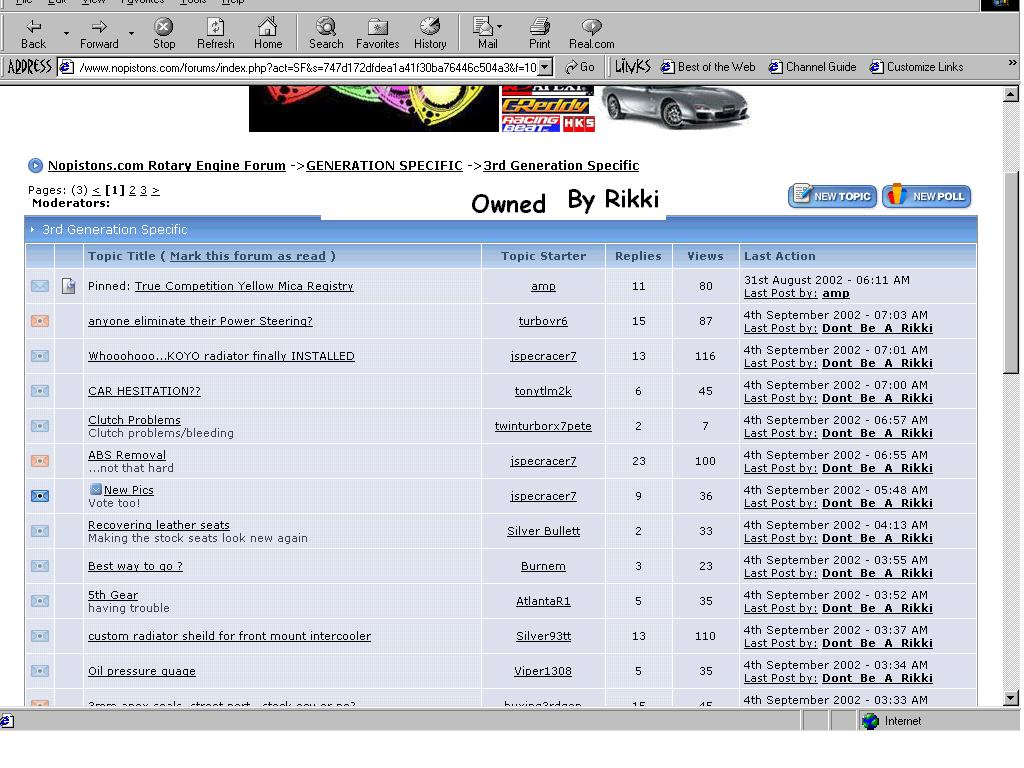Click 'Mark this forum as read' link

(x=247, y=256)
